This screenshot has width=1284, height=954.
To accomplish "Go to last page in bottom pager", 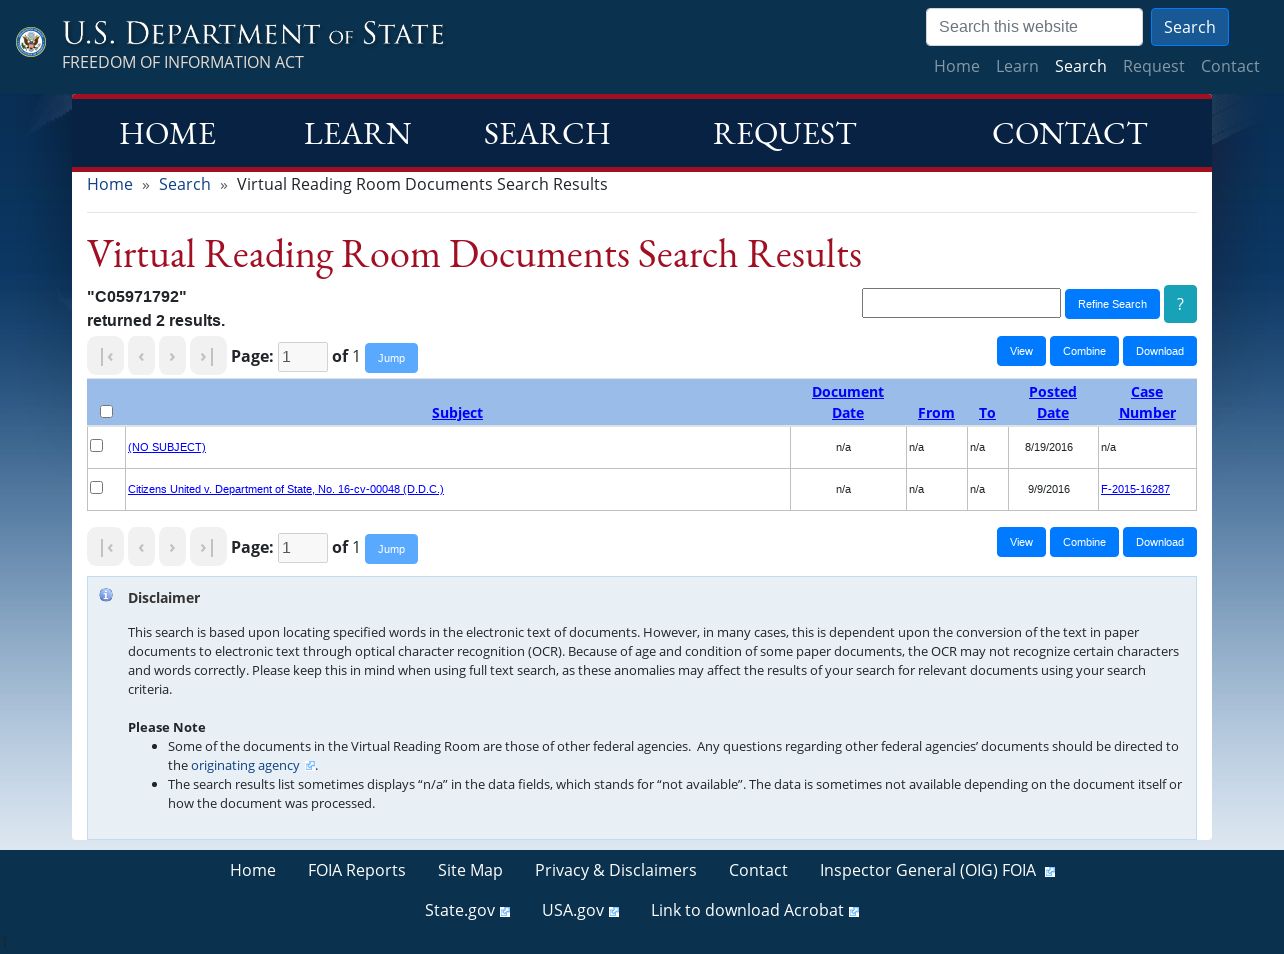I will [x=208, y=547].
